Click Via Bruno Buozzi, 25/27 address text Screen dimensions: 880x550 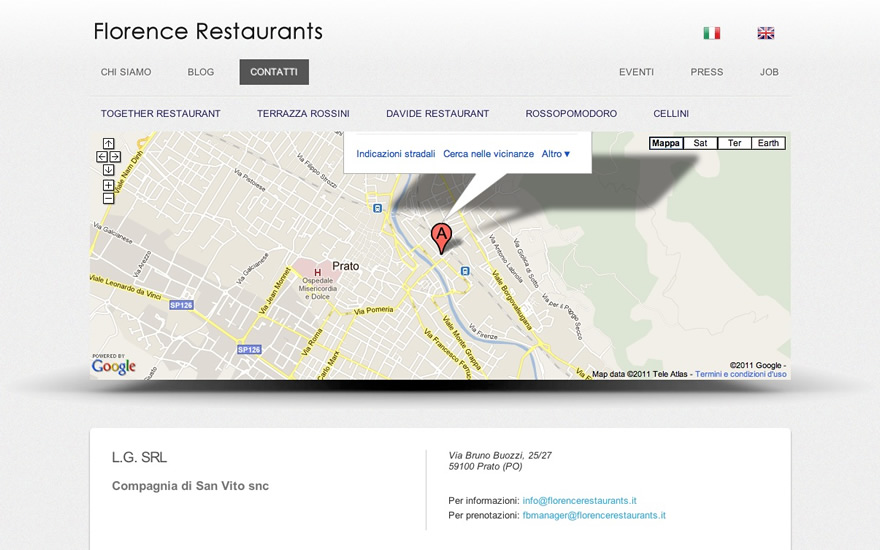point(500,456)
